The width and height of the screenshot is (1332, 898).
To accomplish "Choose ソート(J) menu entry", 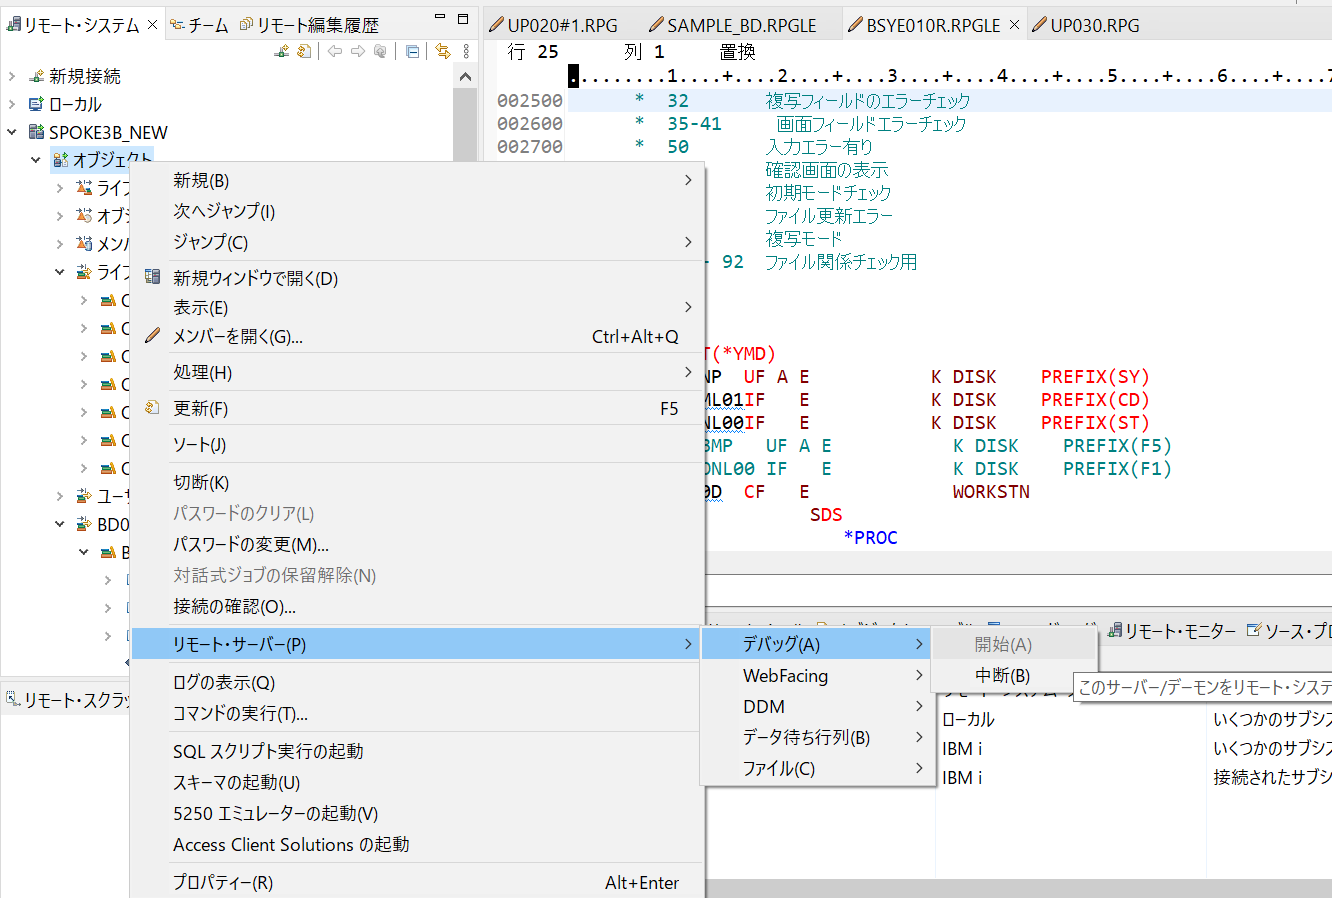I will pos(417,445).
